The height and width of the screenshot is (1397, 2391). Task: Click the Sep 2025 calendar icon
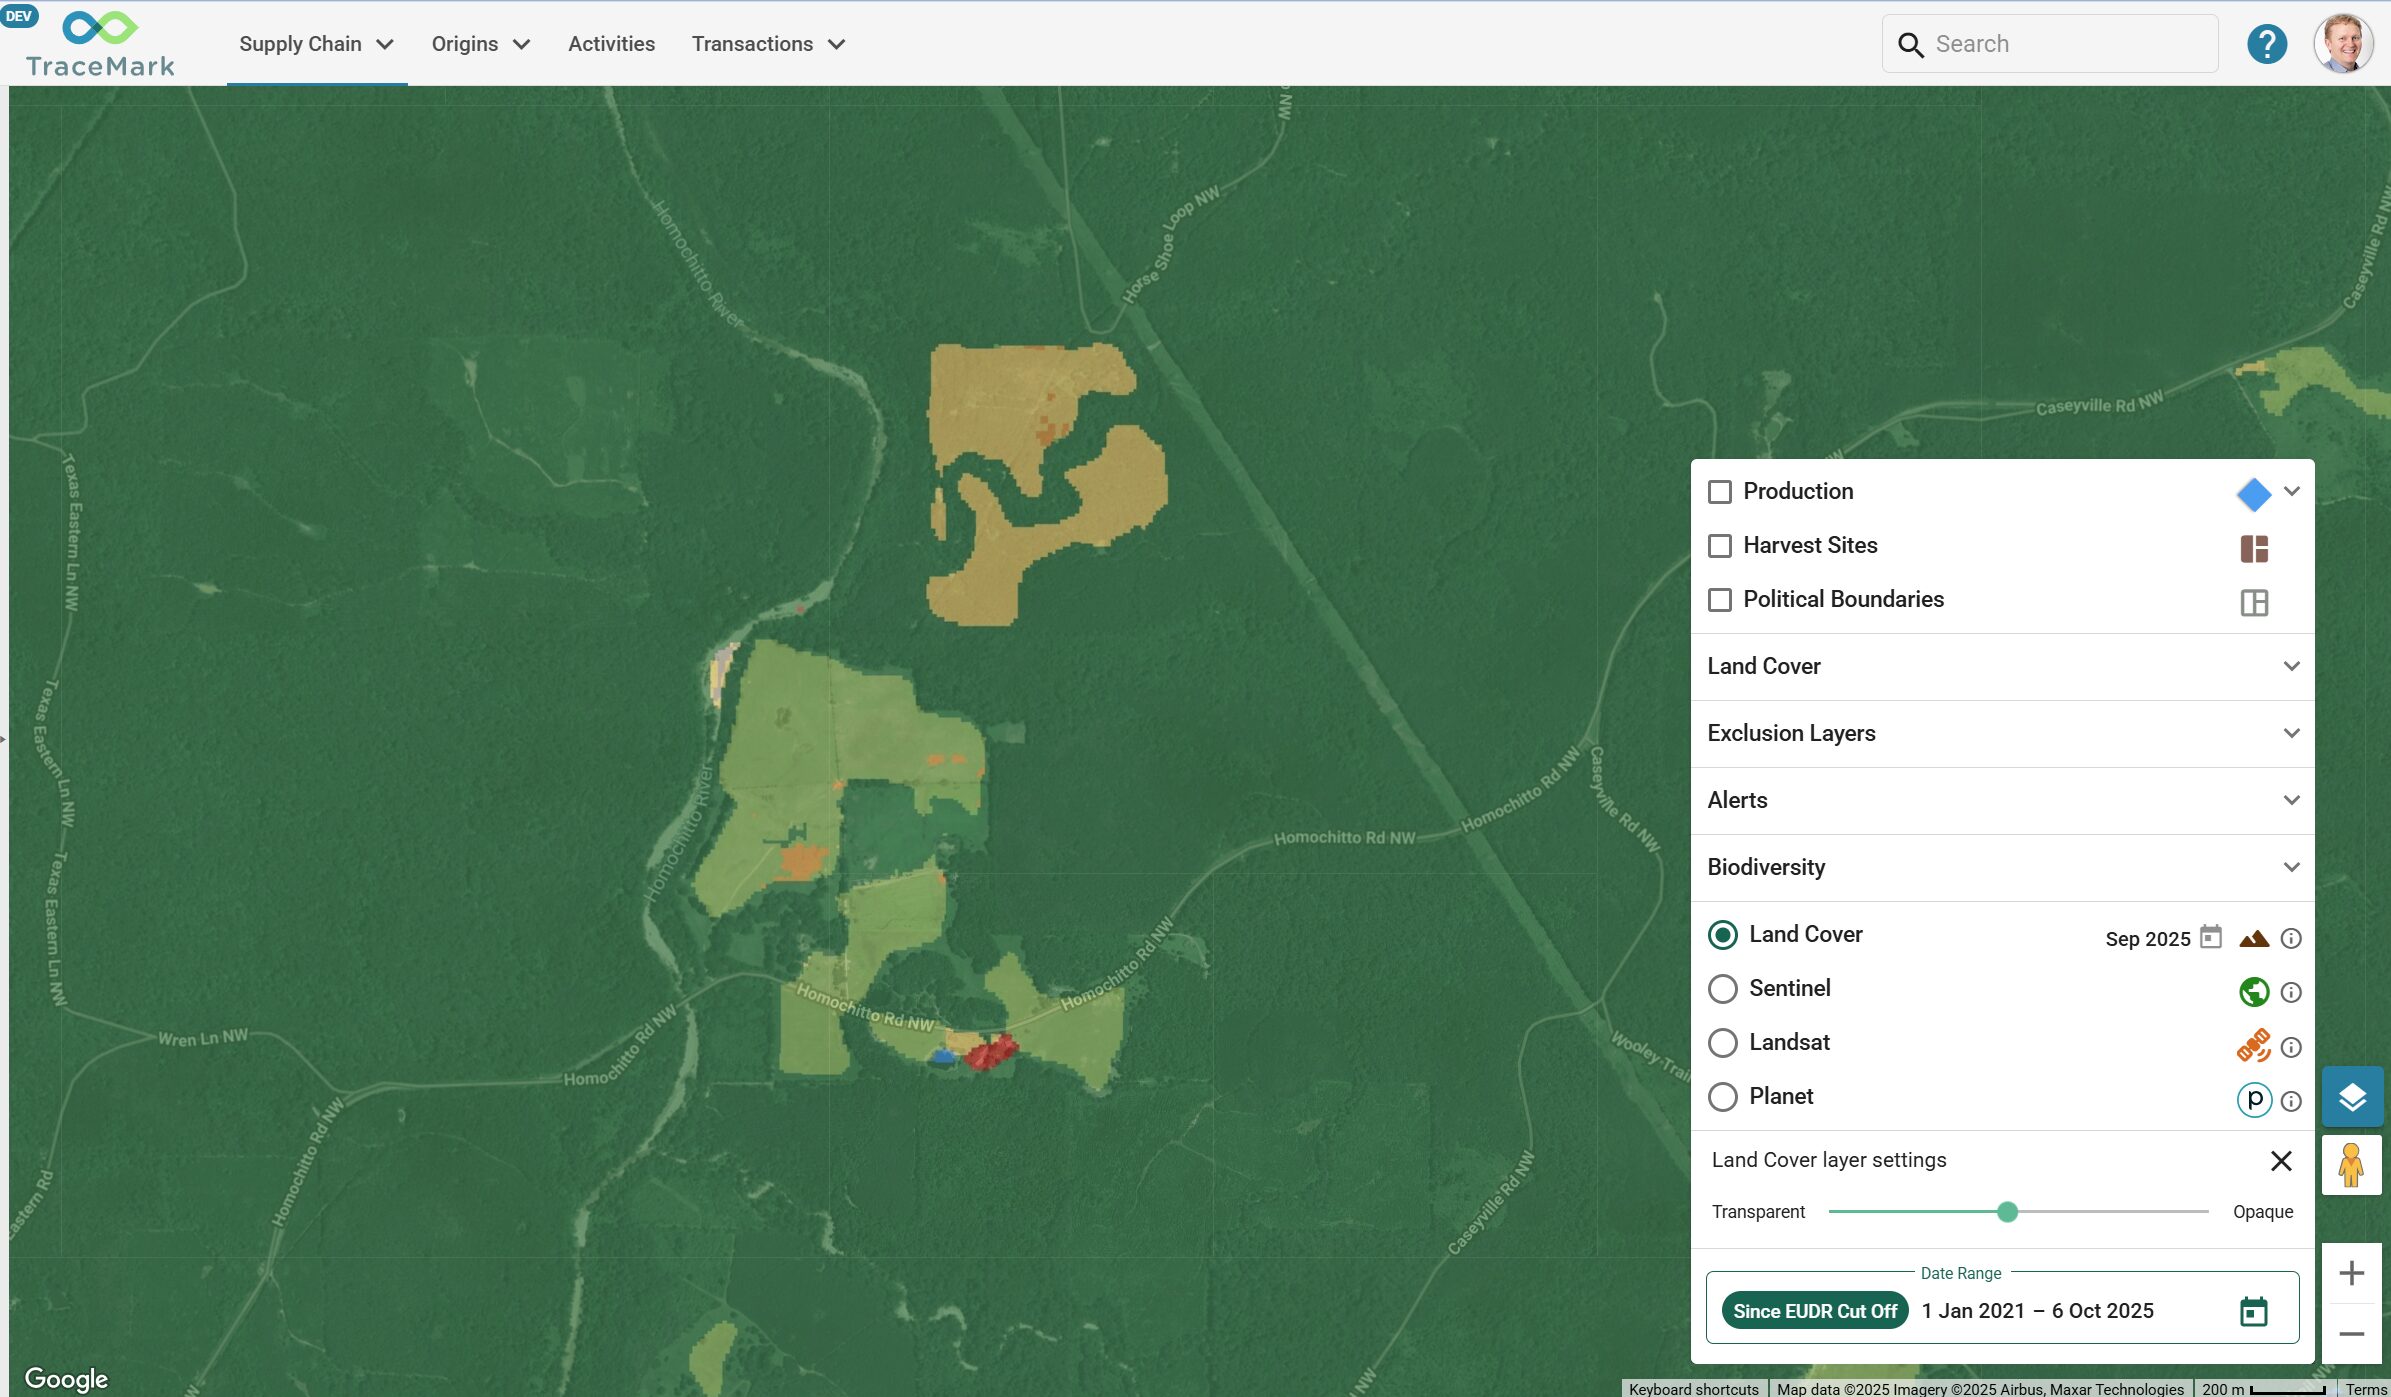pos(2211,937)
